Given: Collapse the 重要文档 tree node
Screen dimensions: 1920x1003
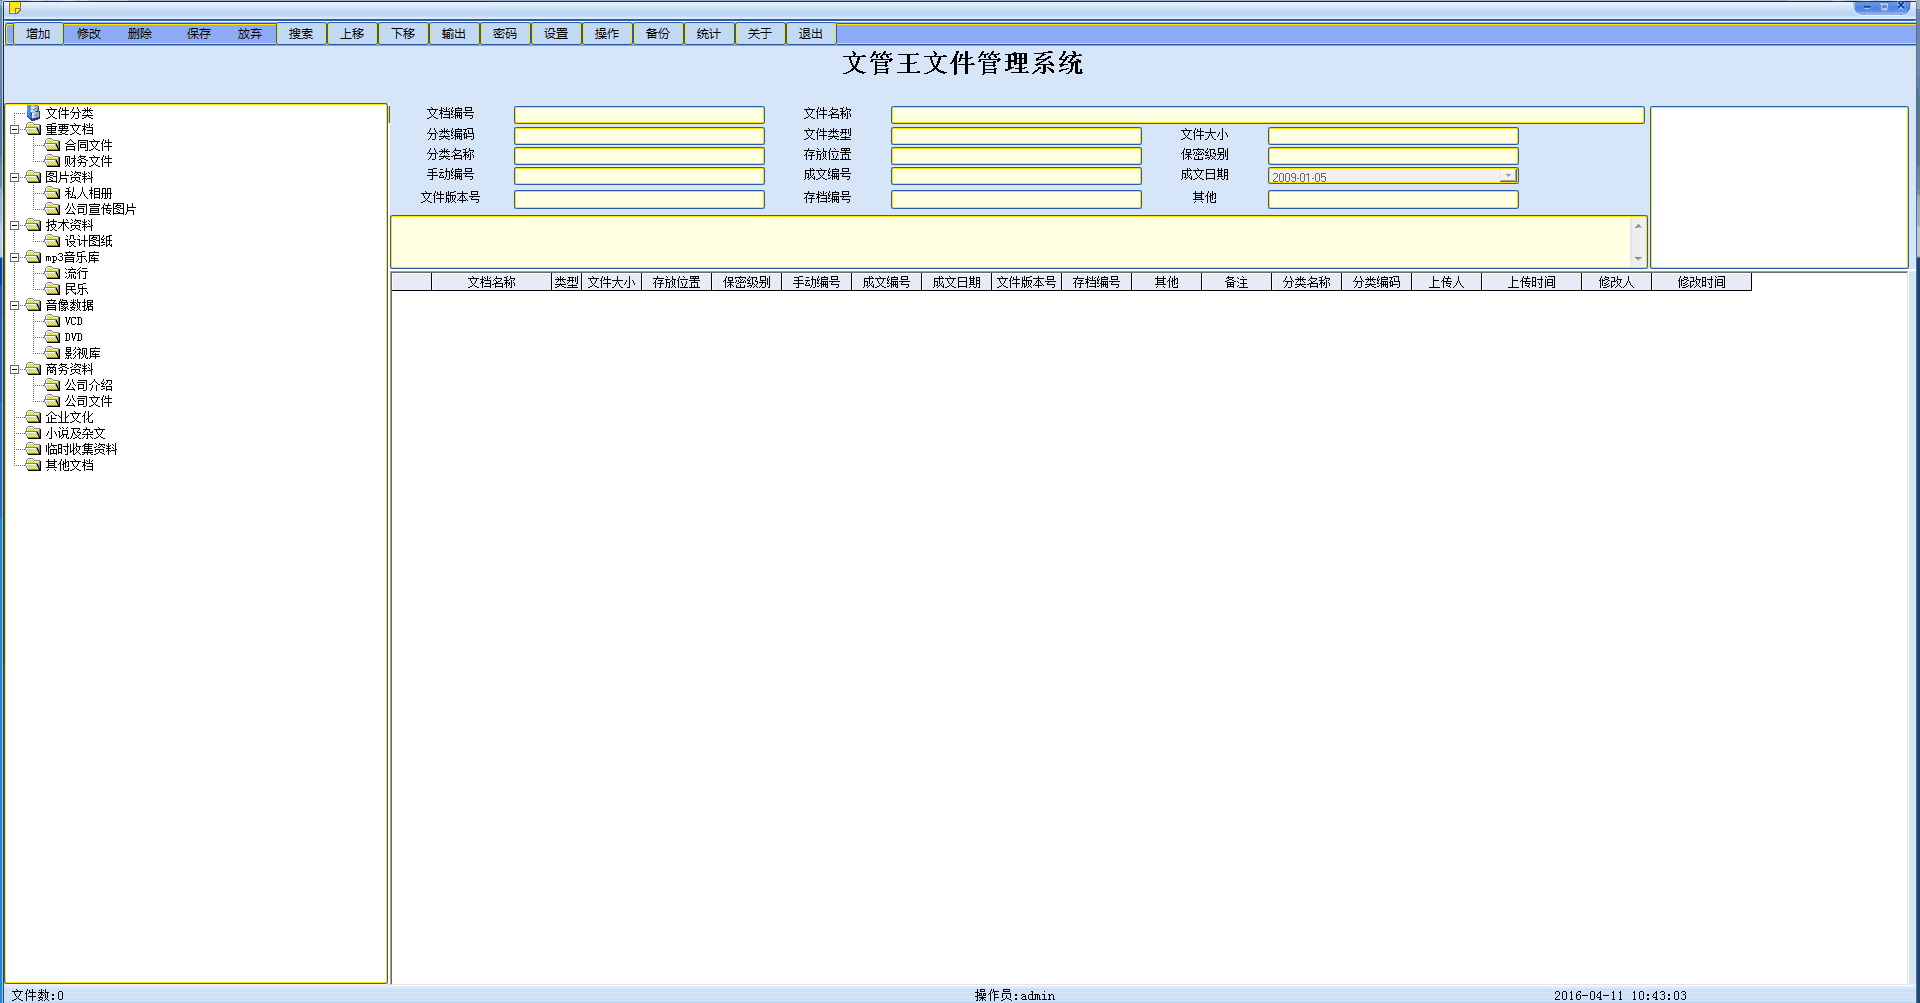Looking at the screenshot, I should coord(15,129).
